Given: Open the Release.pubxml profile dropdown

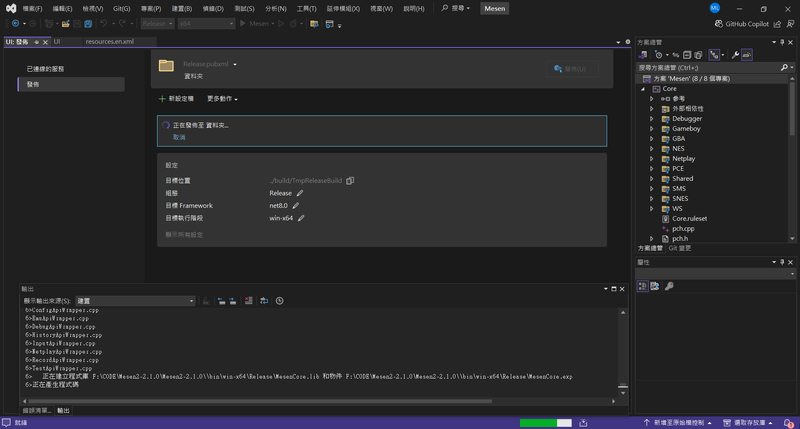Looking at the screenshot, I should [x=235, y=65].
